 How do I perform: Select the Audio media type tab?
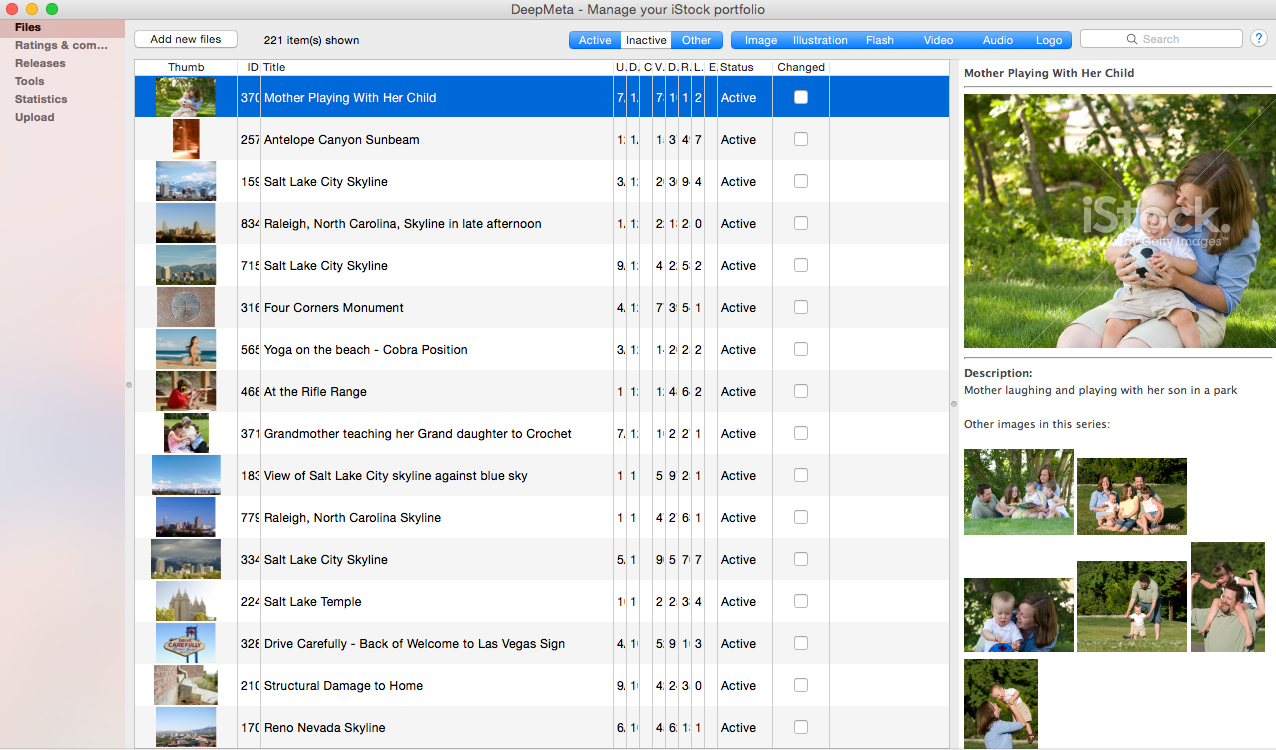[997, 40]
